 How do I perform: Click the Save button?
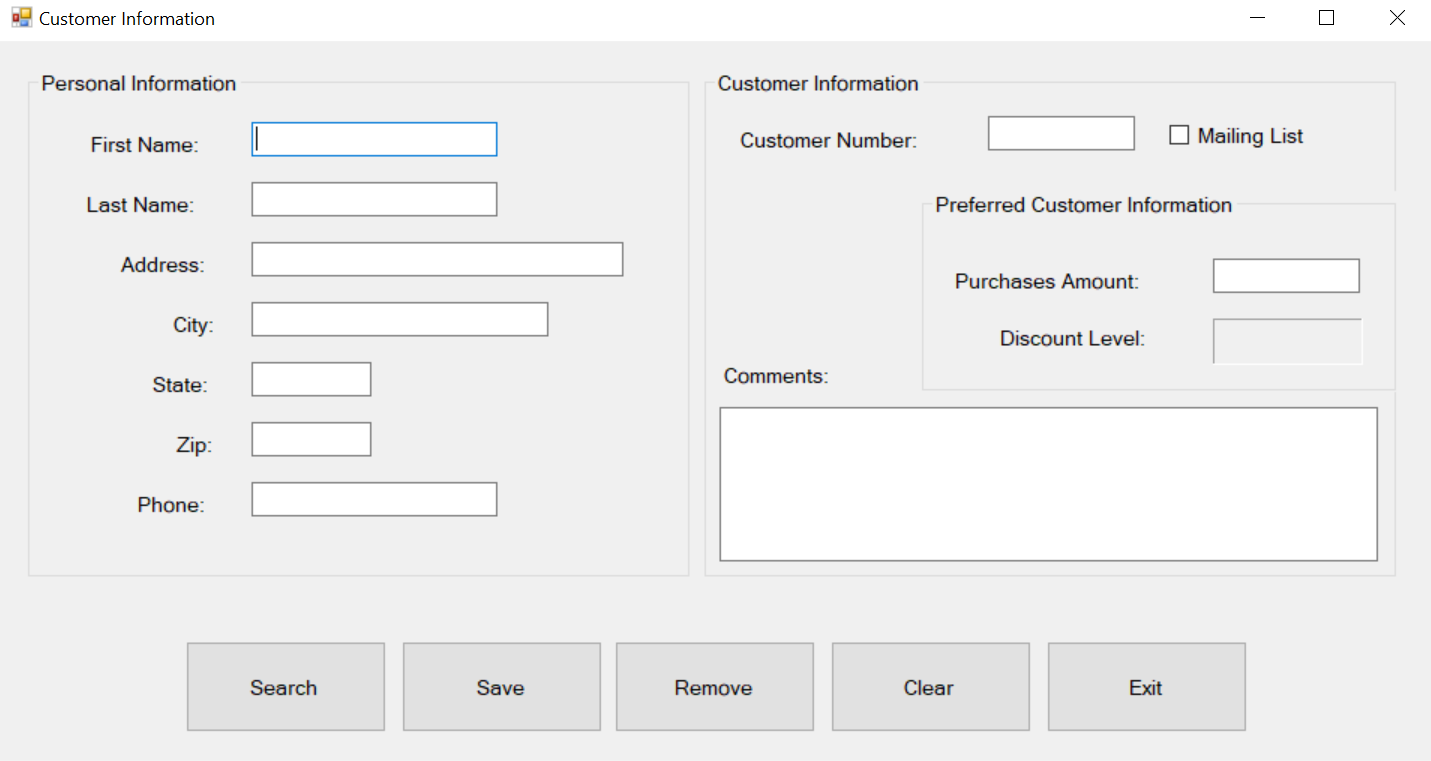(x=501, y=687)
